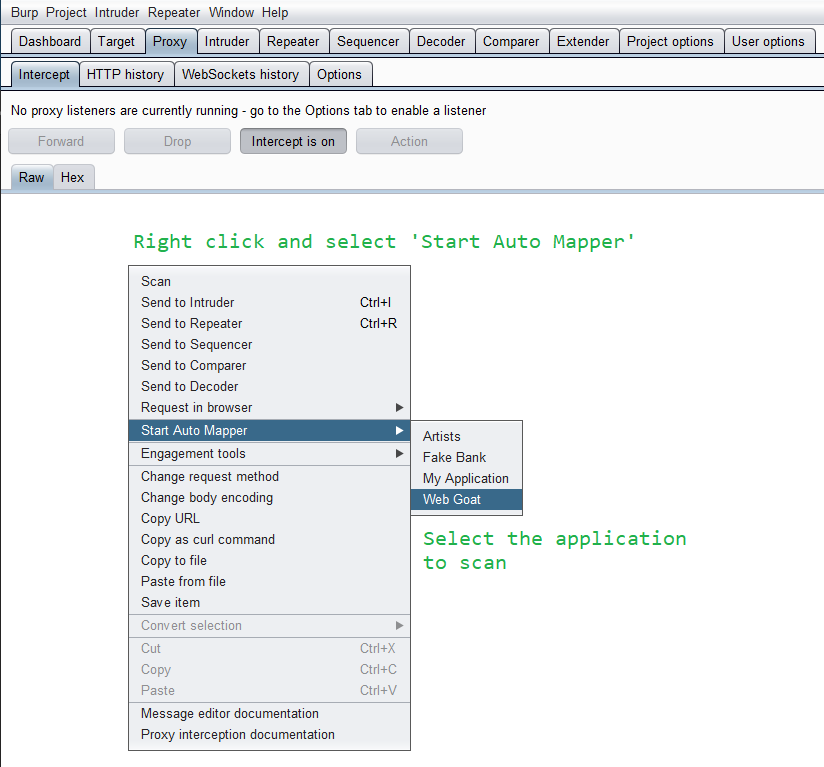Choose Fake Bank application
The width and height of the screenshot is (824, 767).
(x=454, y=457)
